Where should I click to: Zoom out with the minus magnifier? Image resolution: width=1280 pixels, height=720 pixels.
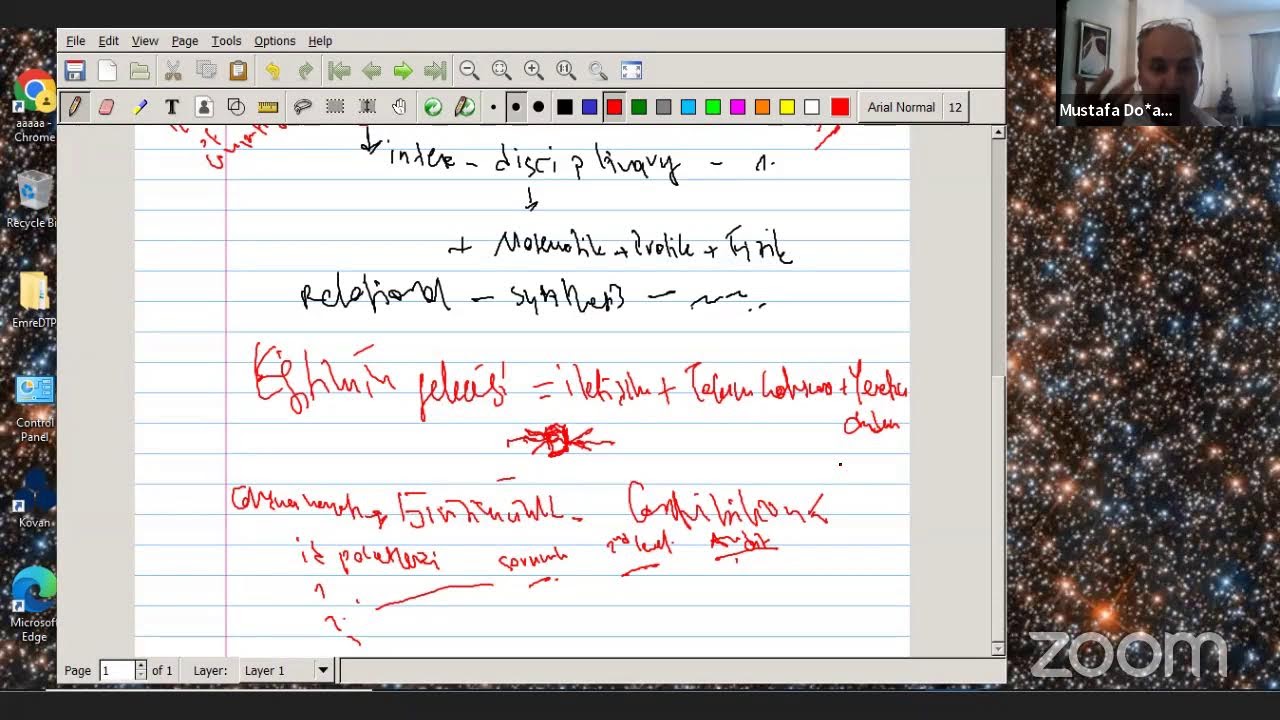coord(469,70)
